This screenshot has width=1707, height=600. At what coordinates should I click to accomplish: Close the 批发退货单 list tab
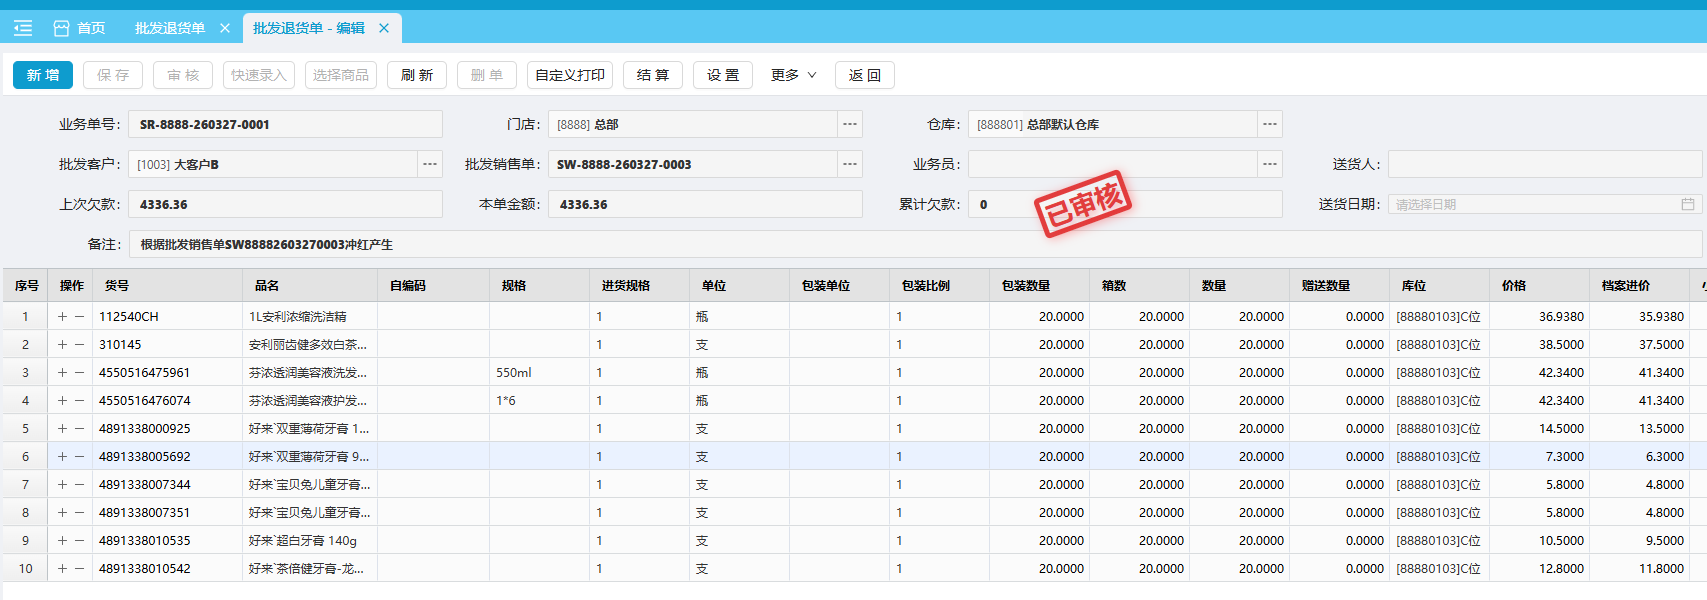pos(225,28)
